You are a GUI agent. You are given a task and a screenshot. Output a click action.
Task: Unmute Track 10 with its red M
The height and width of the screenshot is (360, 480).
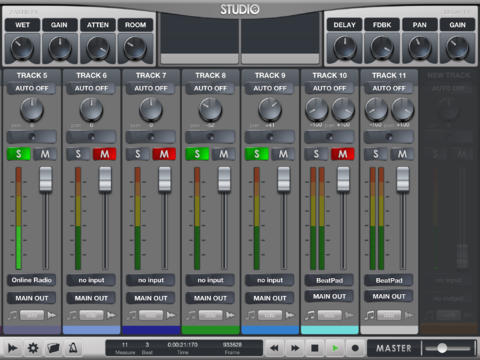[343, 154]
